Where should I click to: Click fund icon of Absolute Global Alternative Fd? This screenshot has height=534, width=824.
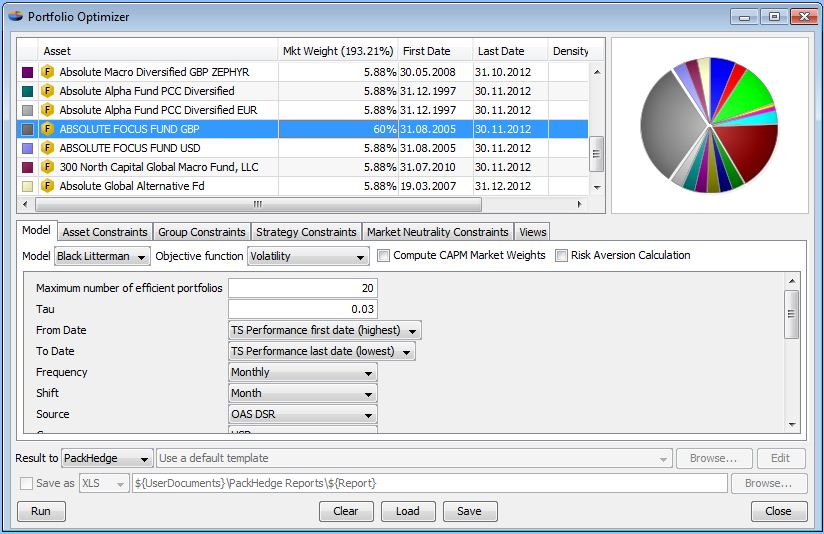[47, 186]
